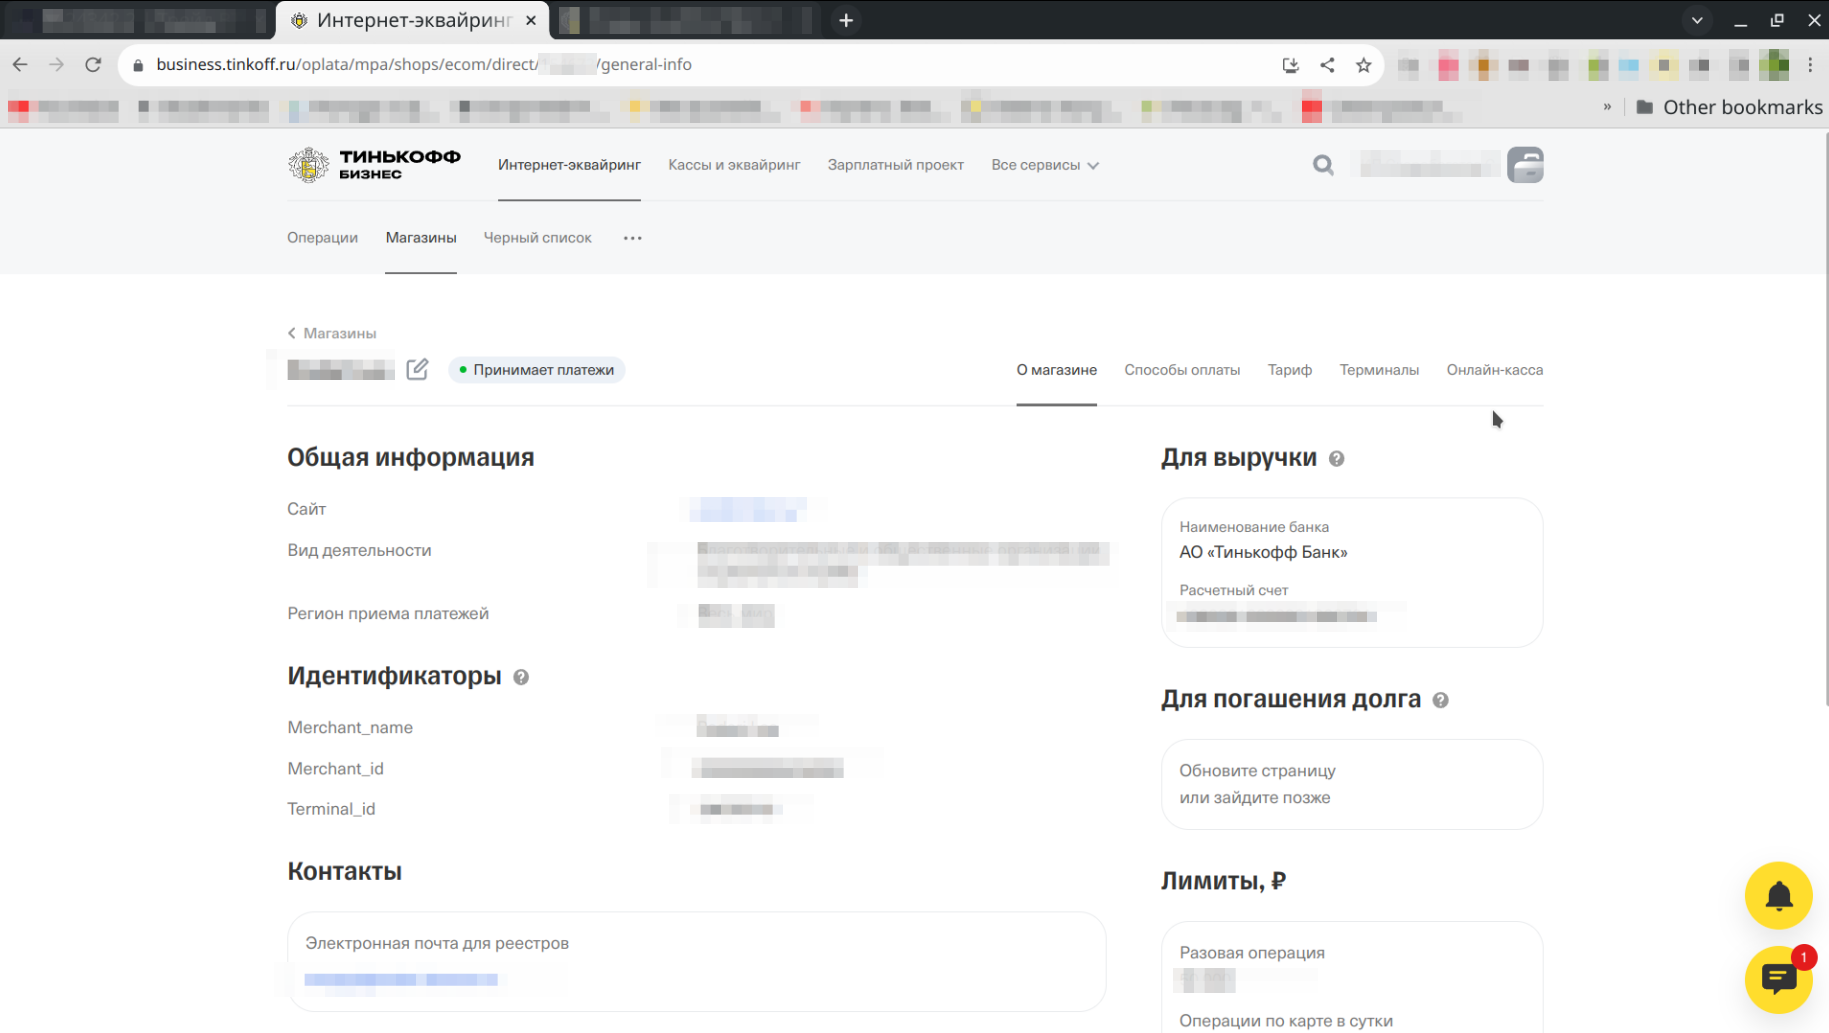Open the Other bookmarks folder
The image size is (1829, 1033).
tap(1729, 107)
